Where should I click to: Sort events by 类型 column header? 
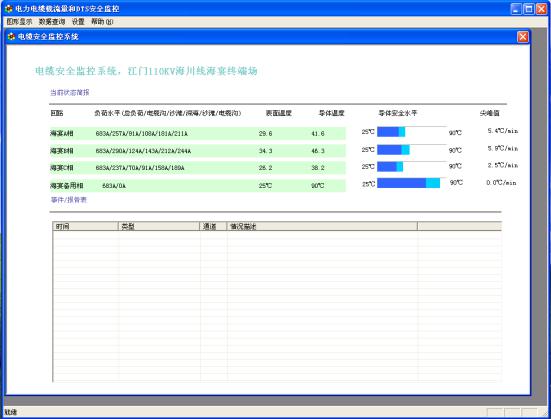tap(159, 226)
